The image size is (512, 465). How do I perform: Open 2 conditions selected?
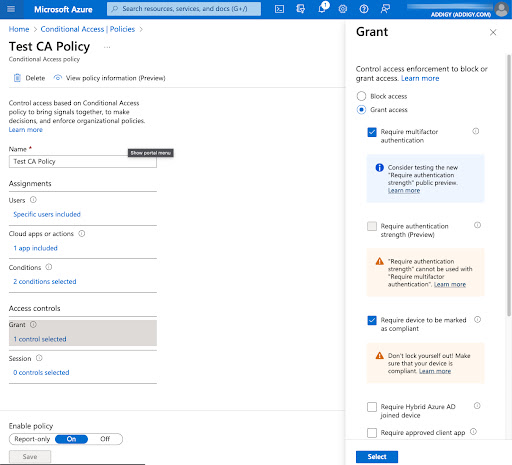click(45, 281)
